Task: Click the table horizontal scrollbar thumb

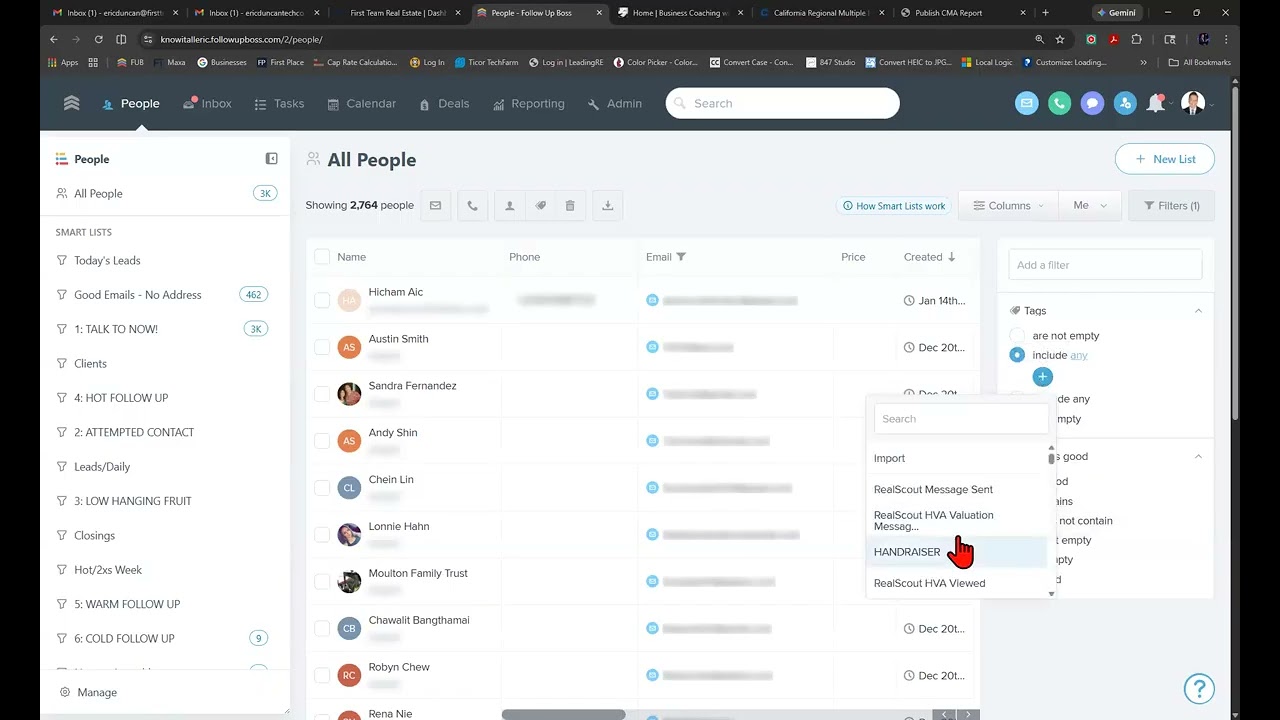Action: [x=563, y=714]
